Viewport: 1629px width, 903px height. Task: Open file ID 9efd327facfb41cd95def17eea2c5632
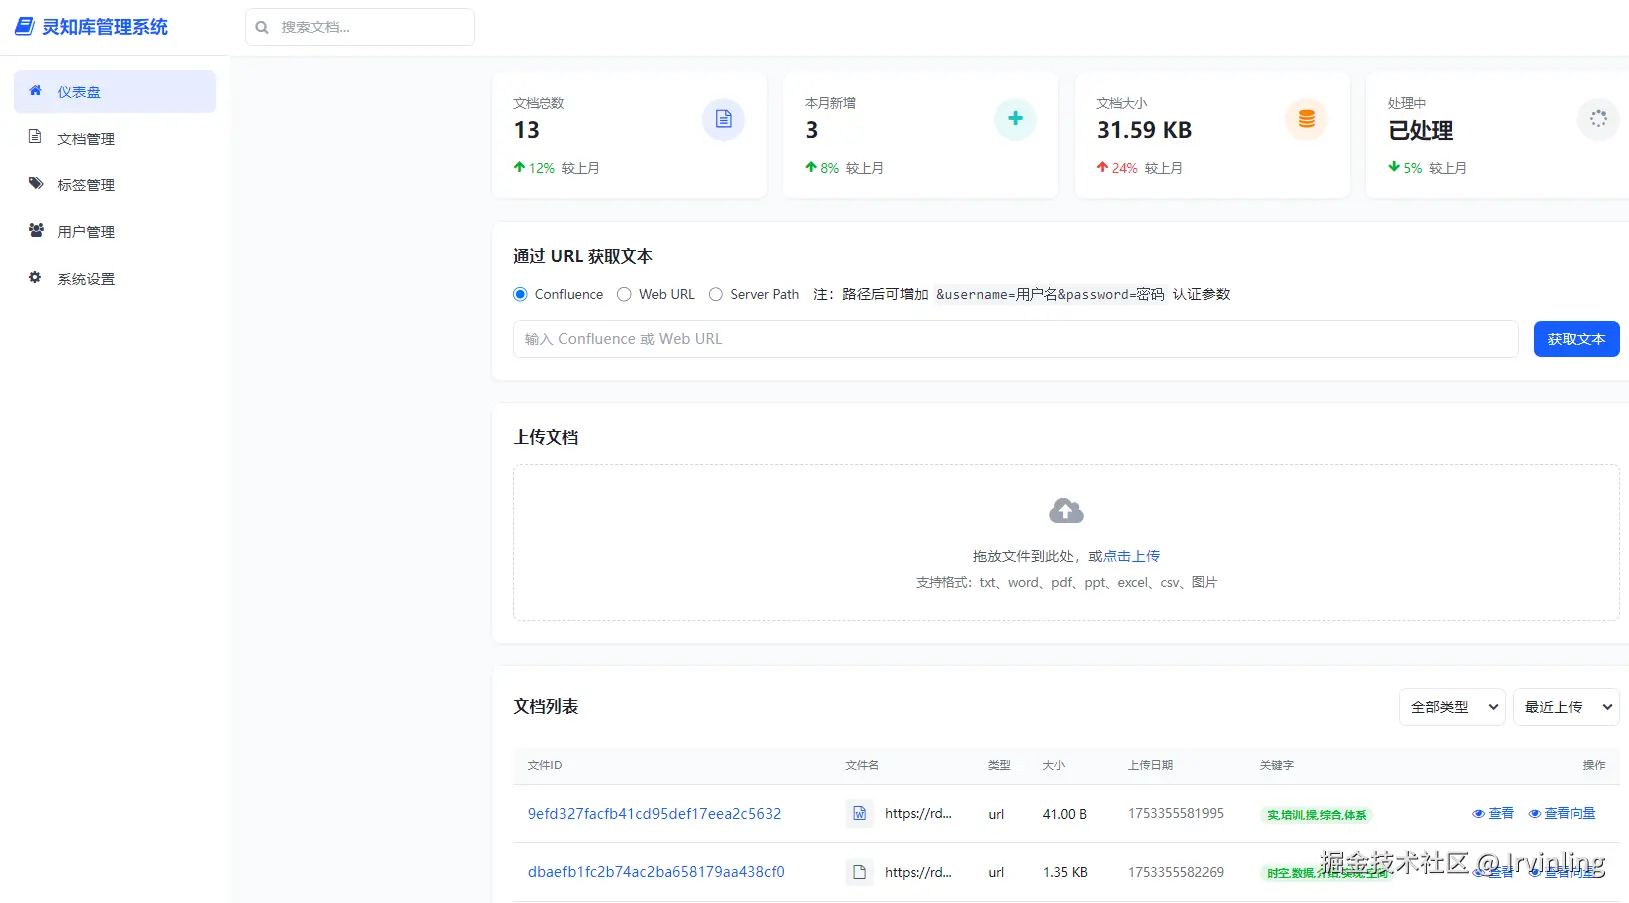point(654,814)
